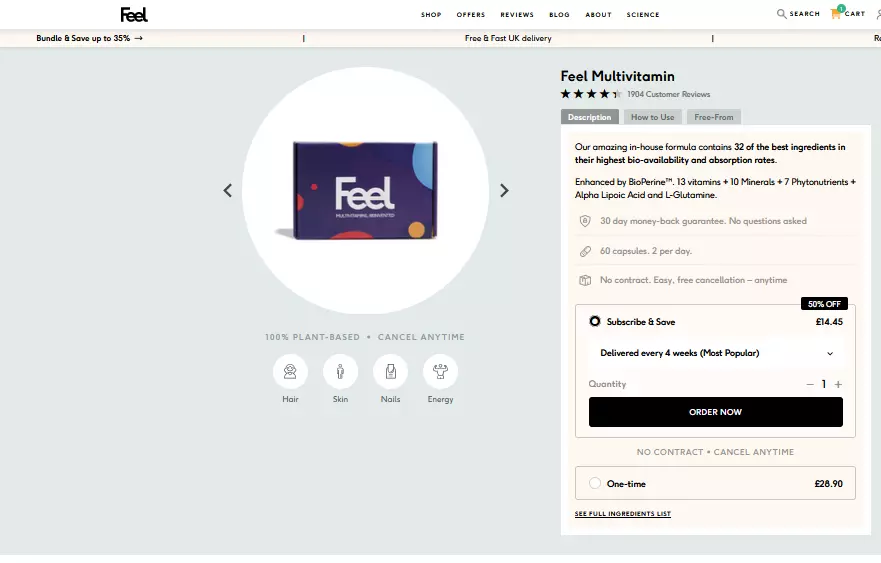Viewport: 881px width, 563px height.
Task: Click Free & Fast UK delivery text
Action: point(508,38)
